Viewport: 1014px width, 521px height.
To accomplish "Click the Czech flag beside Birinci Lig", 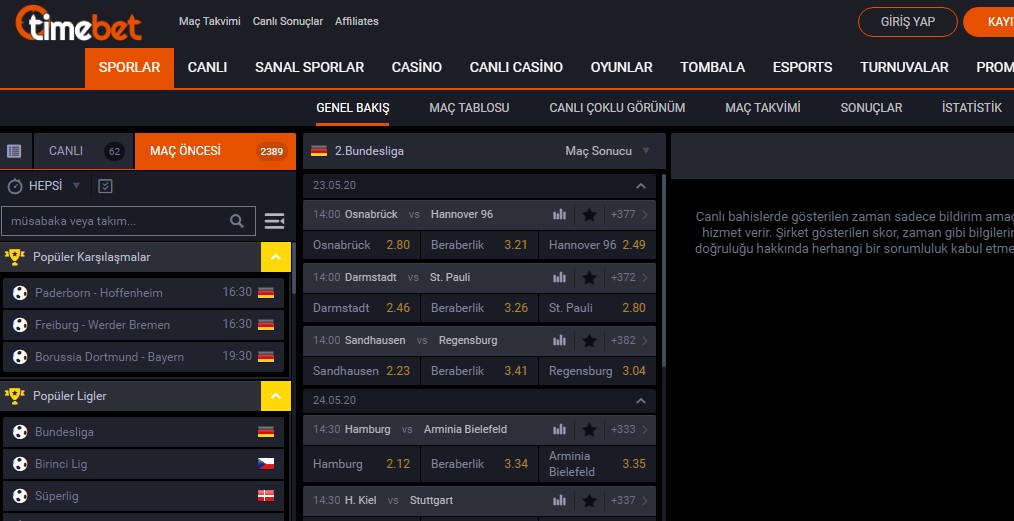I will [266, 464].
